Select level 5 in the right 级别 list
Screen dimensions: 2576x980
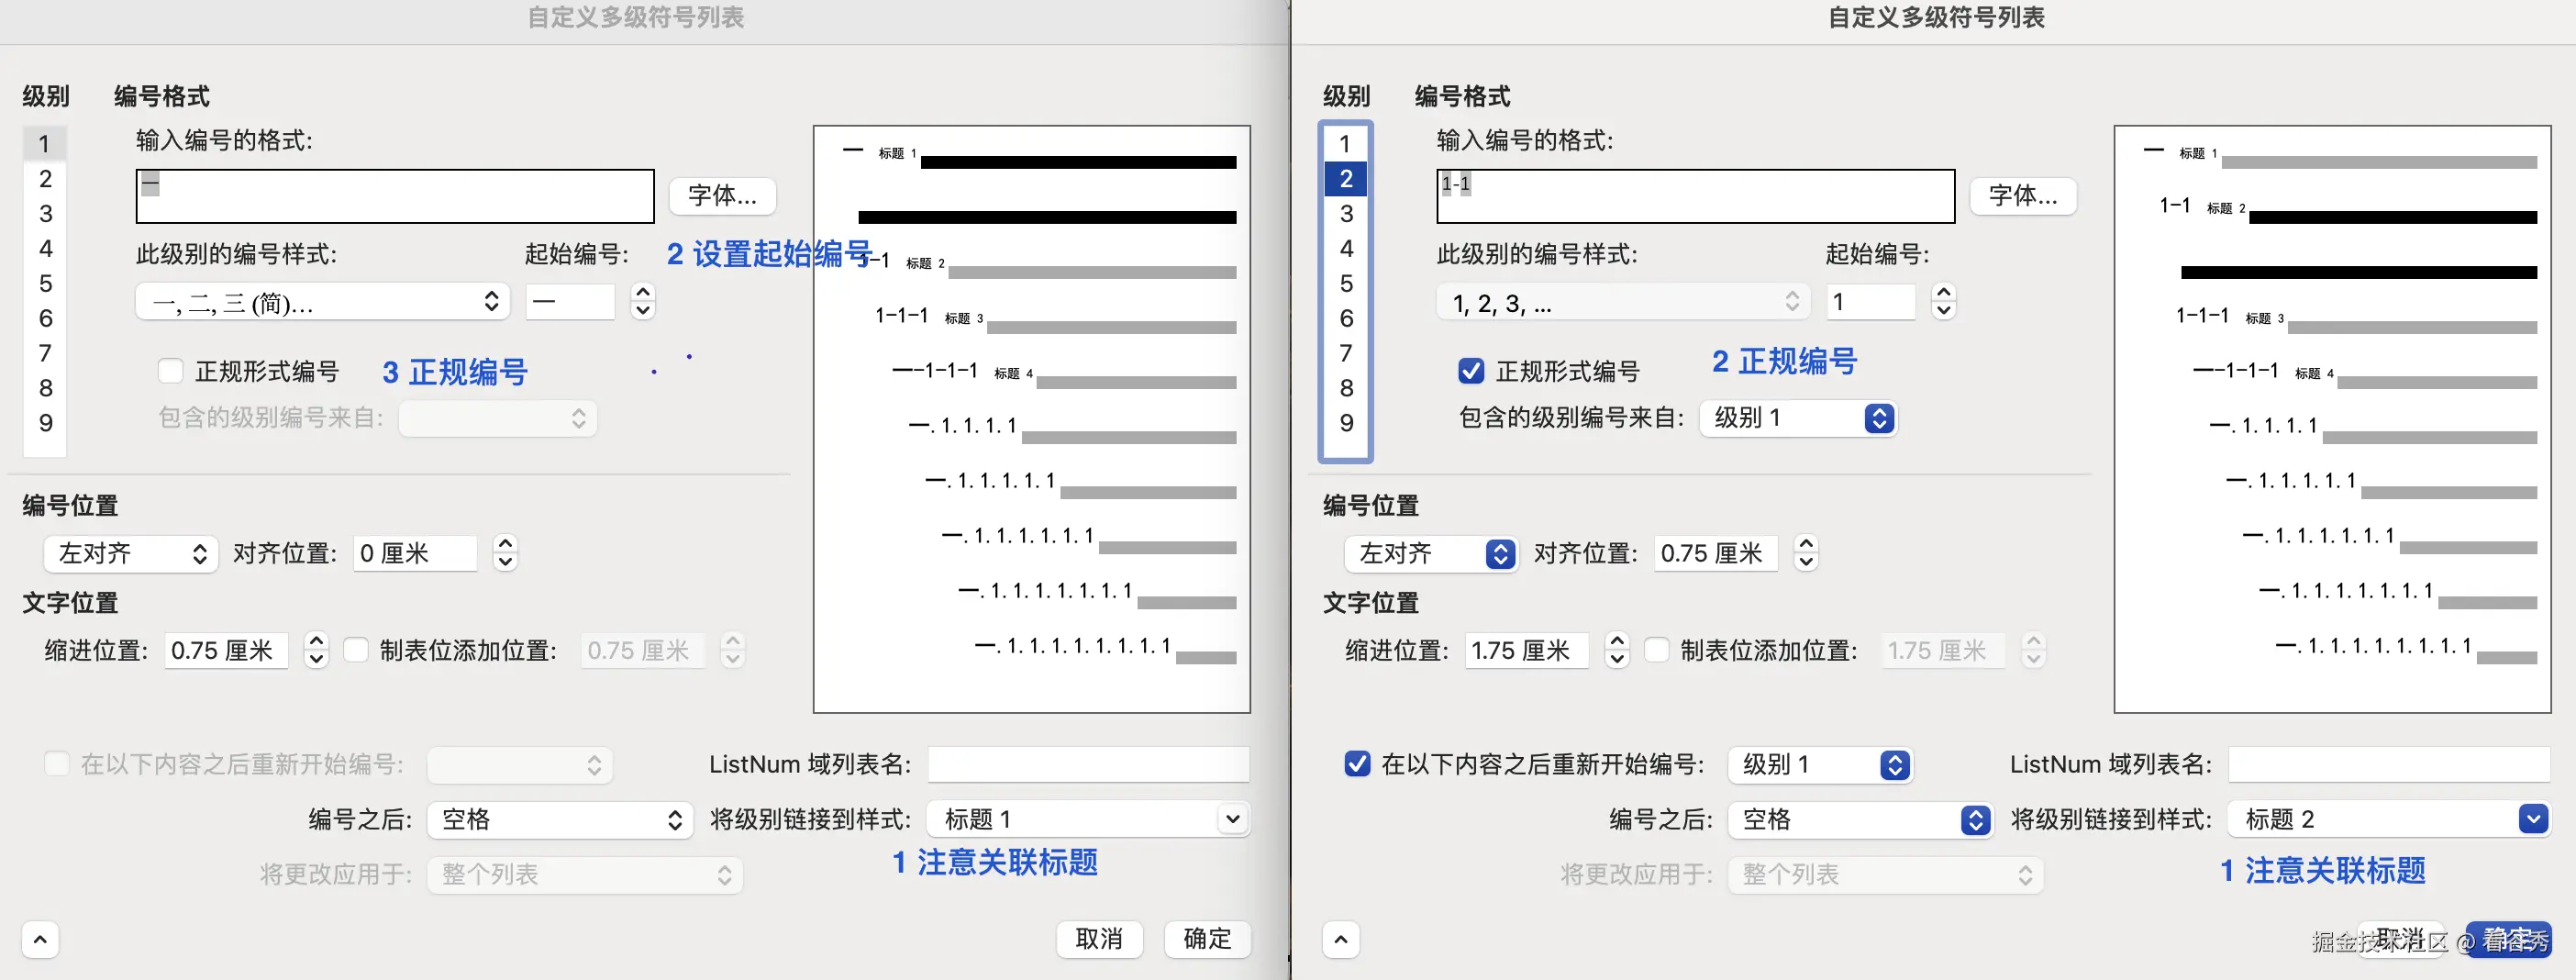(x=1345, y=283)
